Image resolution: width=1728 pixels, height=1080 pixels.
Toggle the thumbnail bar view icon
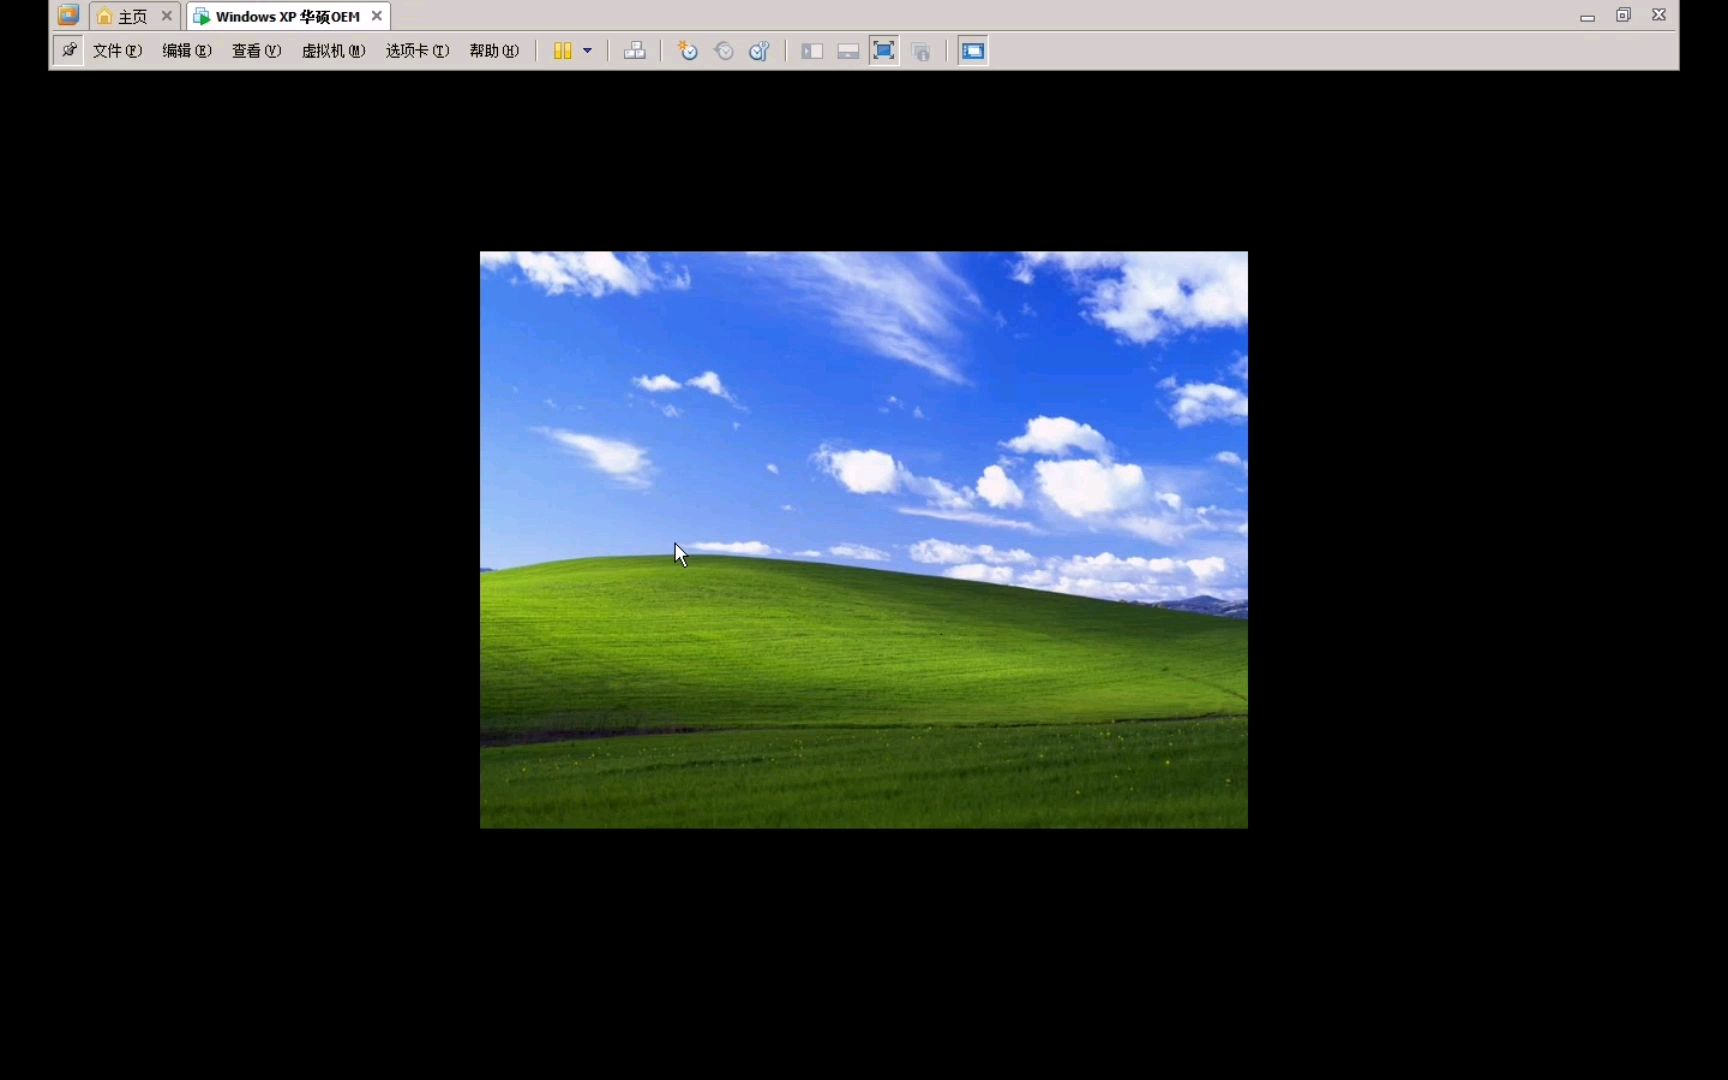pos(848,51)
